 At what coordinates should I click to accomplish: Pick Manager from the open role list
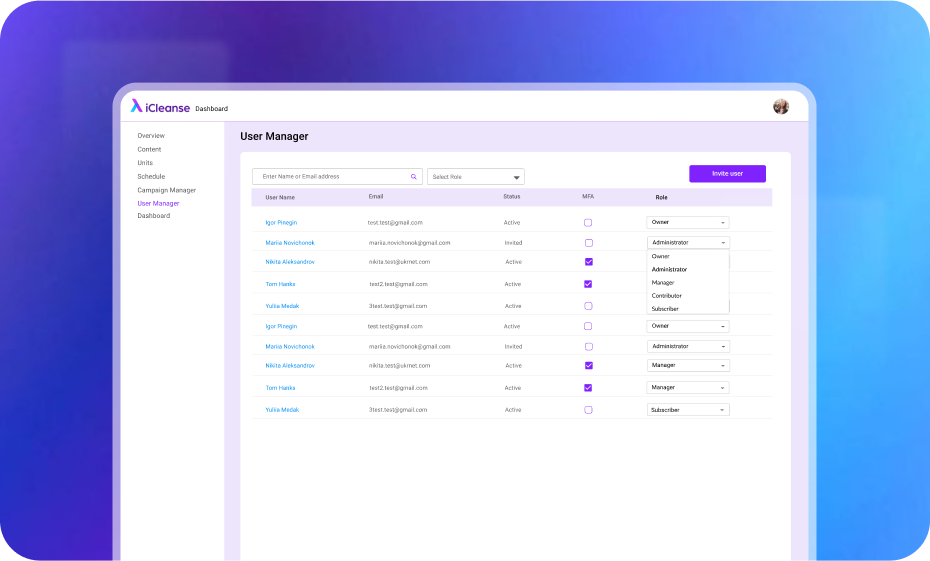coord(663,283)
